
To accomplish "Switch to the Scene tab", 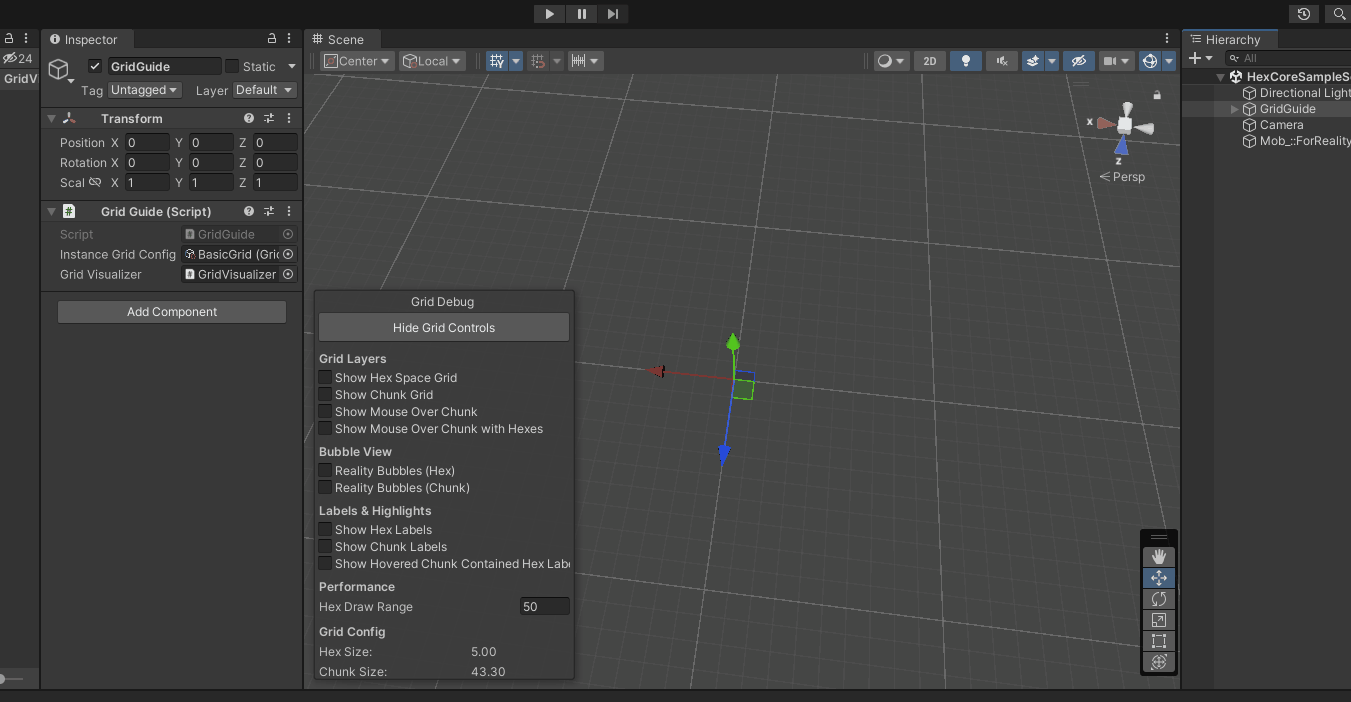I will (x=338, y=39).
